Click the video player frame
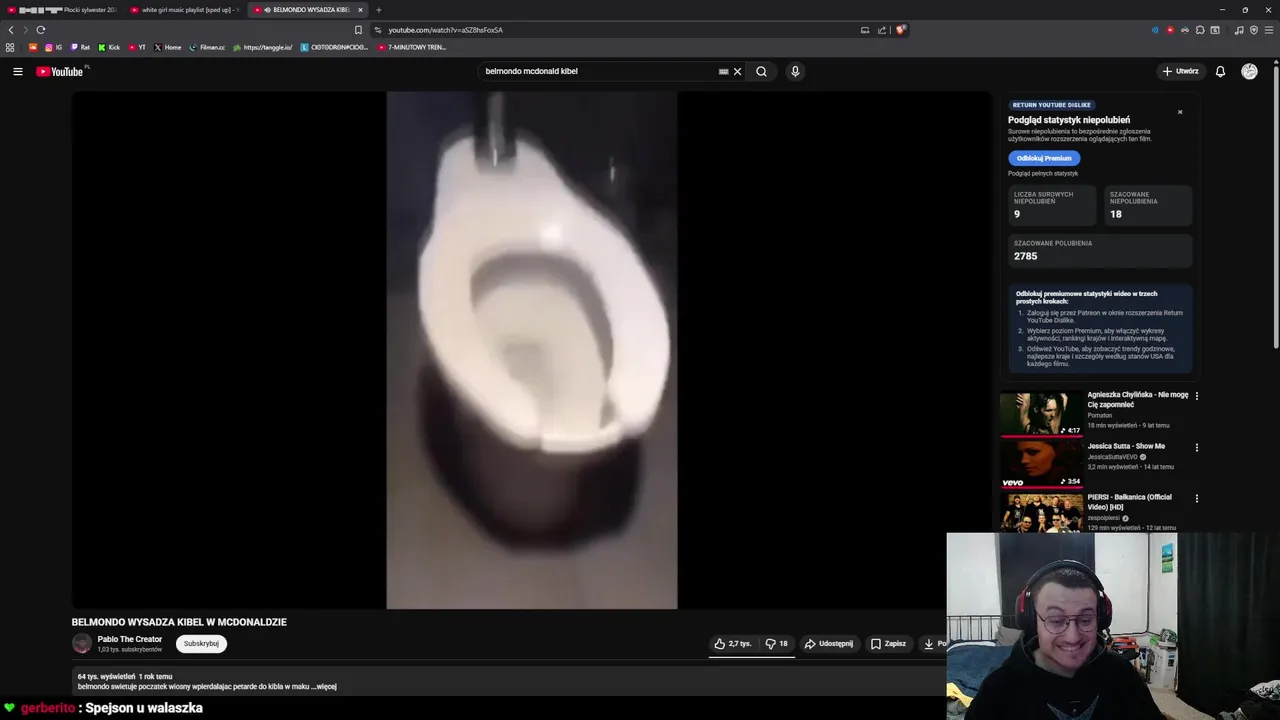This screenshot has height=720, width=1280. click(x=531, y=350)
